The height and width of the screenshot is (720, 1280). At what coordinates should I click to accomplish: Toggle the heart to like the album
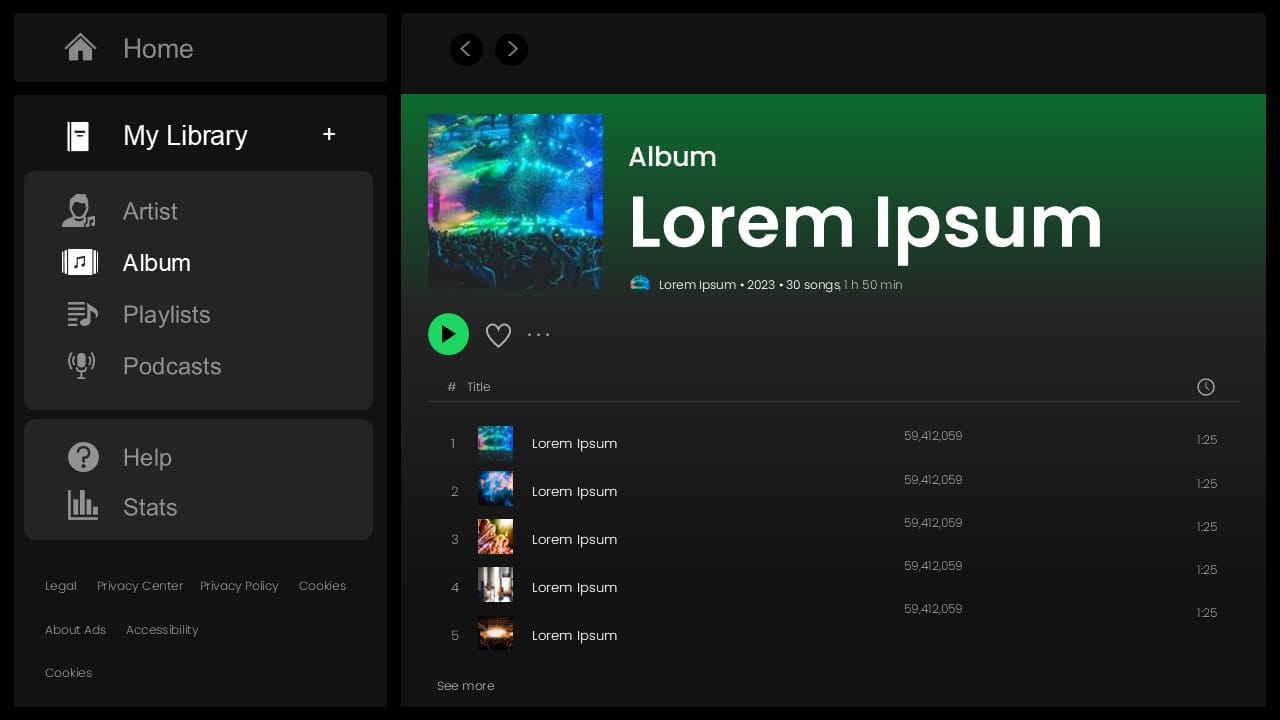point(498,334)
